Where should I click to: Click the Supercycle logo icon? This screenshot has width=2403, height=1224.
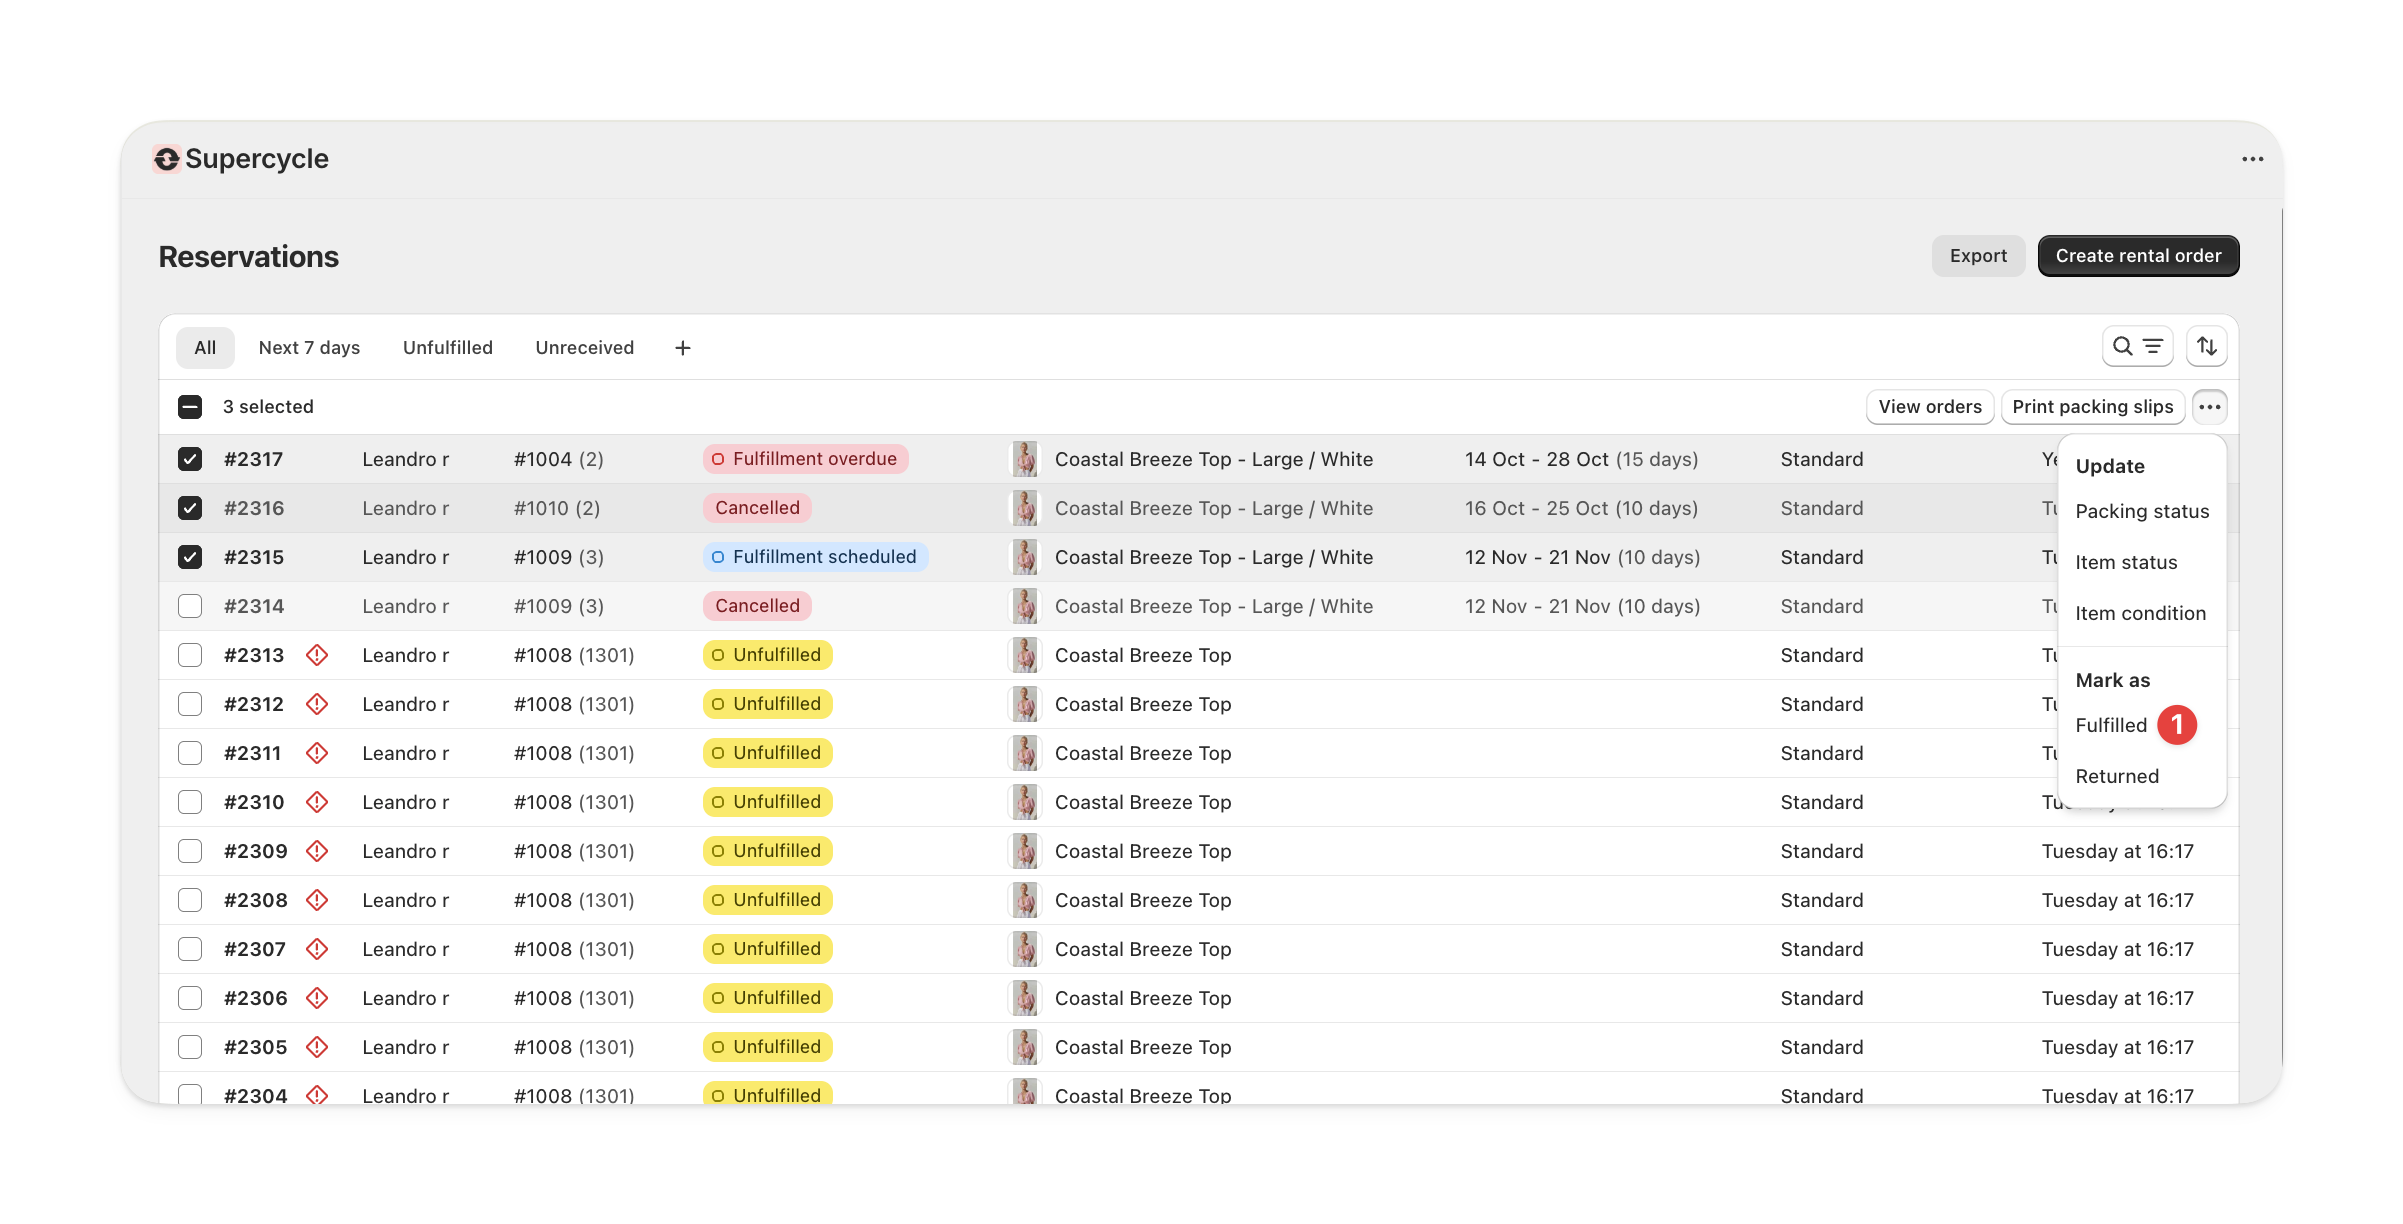click(166, 158)
